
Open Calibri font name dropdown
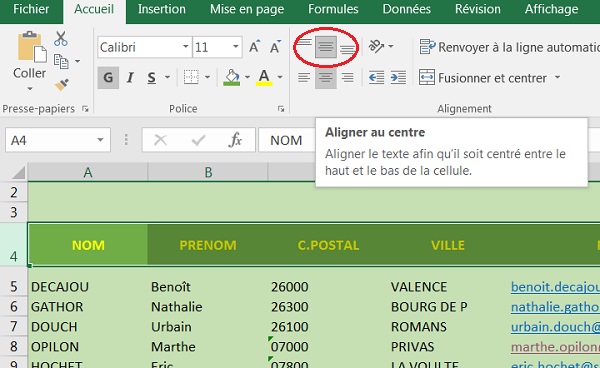coord(186,47)
